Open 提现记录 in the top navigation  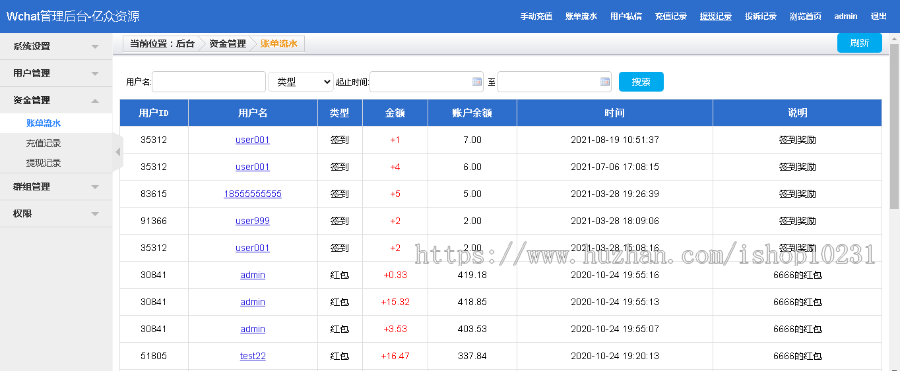(x=716, y=17)
